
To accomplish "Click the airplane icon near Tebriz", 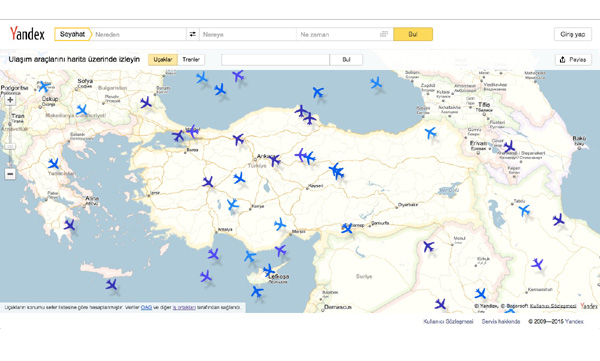I will tap(524, 210).
